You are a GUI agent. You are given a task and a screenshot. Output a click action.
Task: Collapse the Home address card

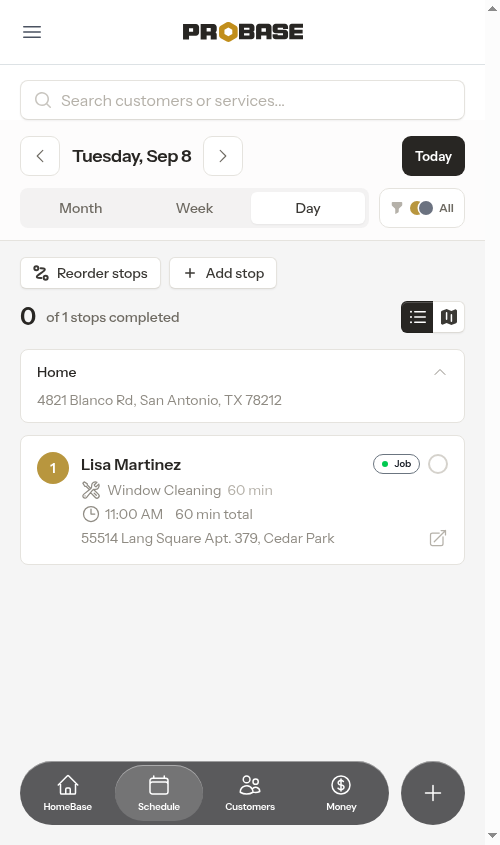[440, 372]
